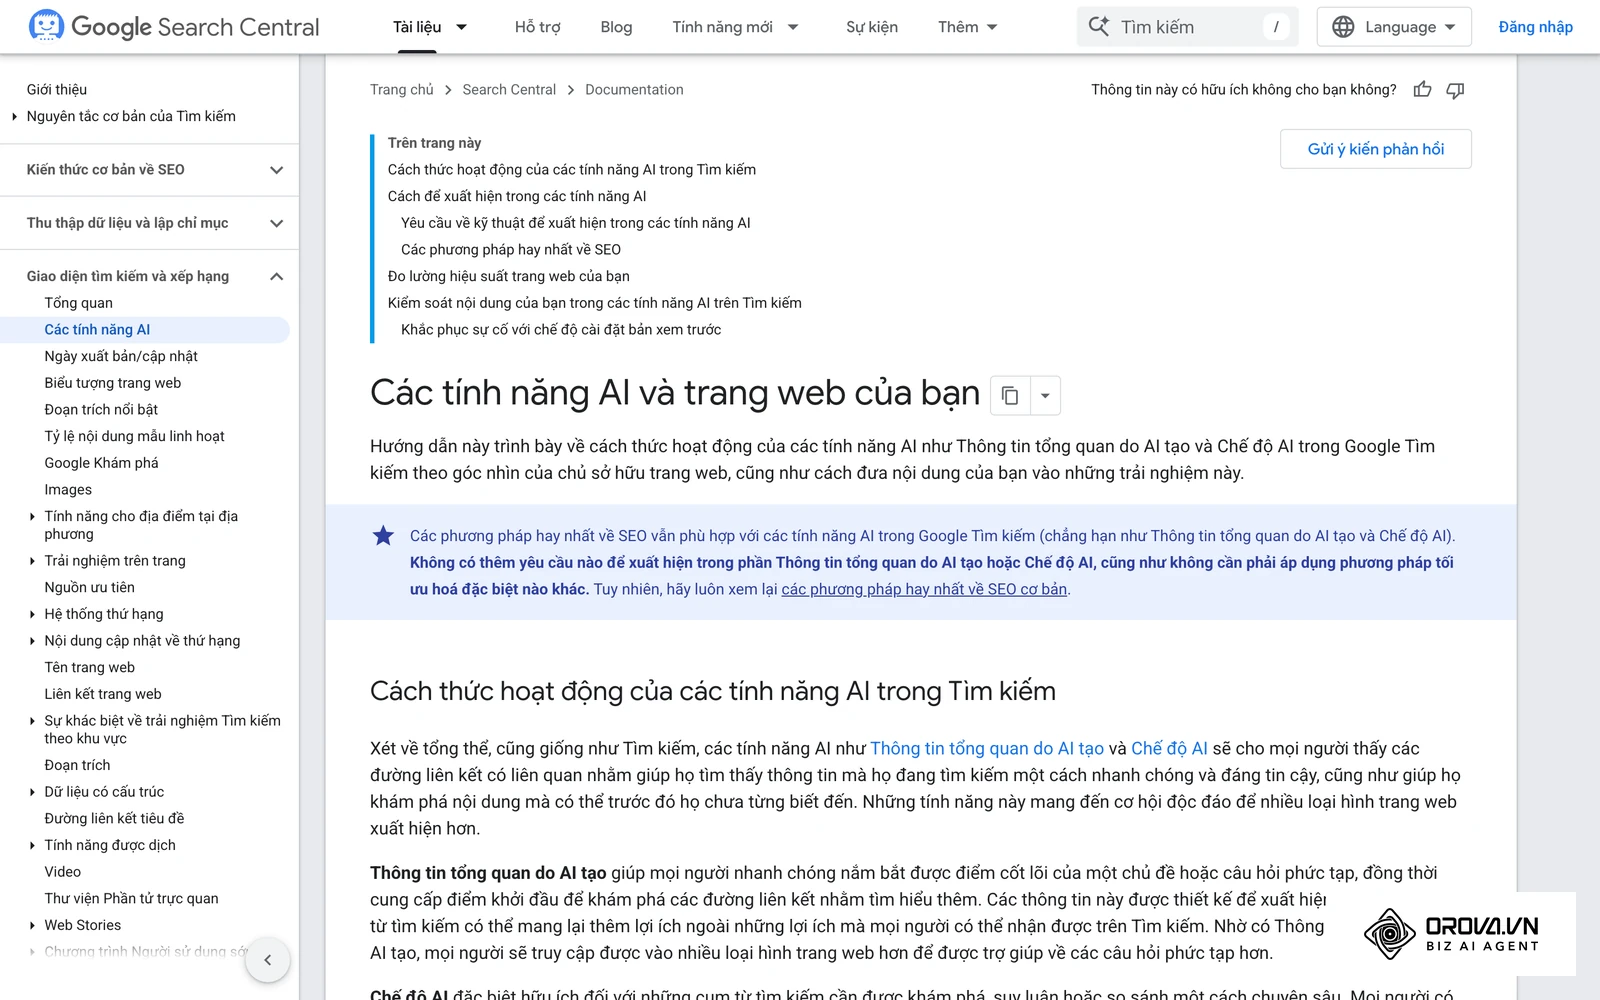The width and height of the screenshot is (1600, 1000).
Task: Copy page using the copy icon
Action: [x=1010, y=395]
